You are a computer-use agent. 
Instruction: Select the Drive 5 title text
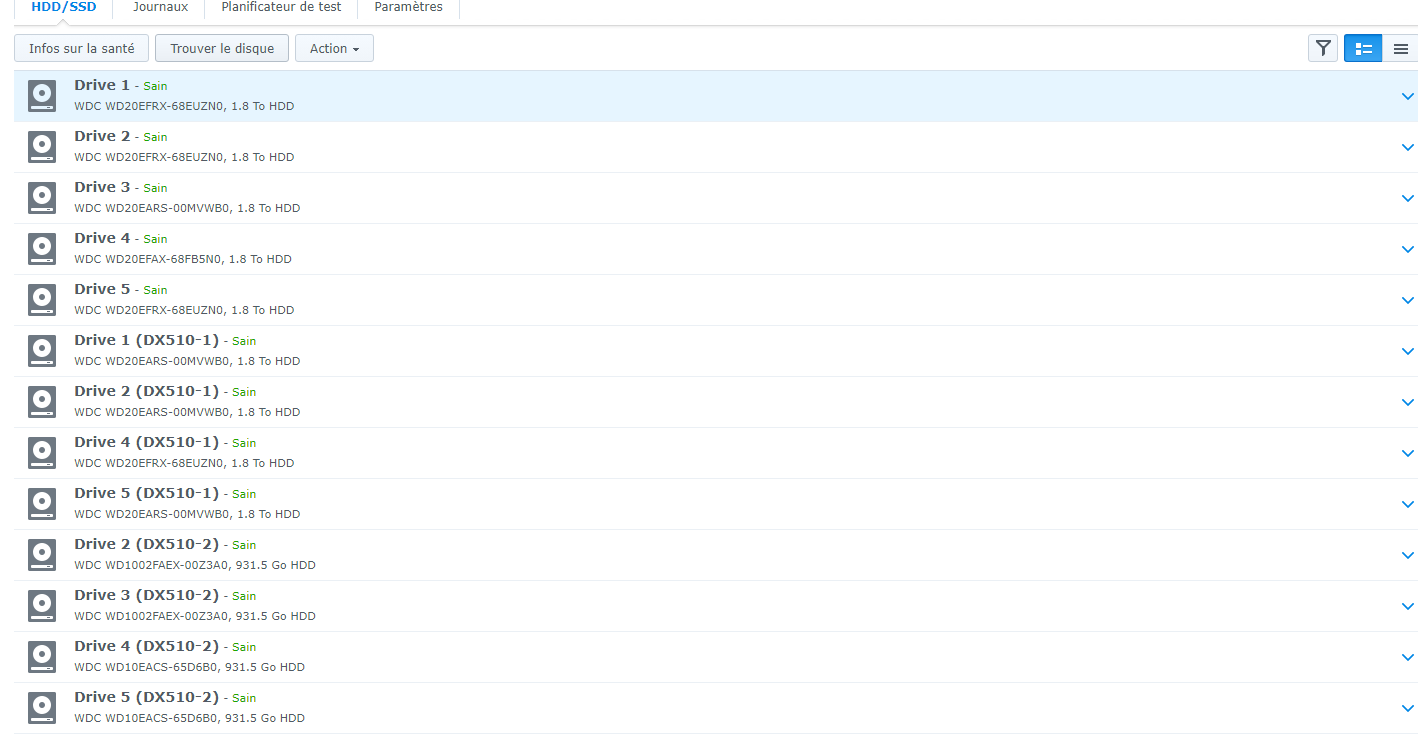coord(102,289)
